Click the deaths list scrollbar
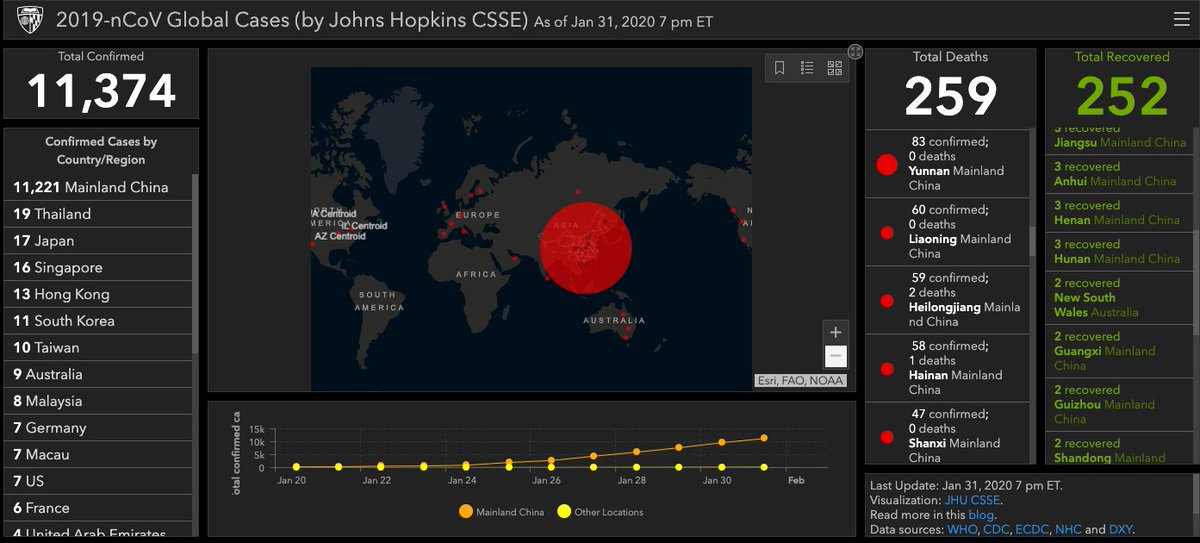The height and width of the screenshot is (543, 1200). tap(1032, 241)
